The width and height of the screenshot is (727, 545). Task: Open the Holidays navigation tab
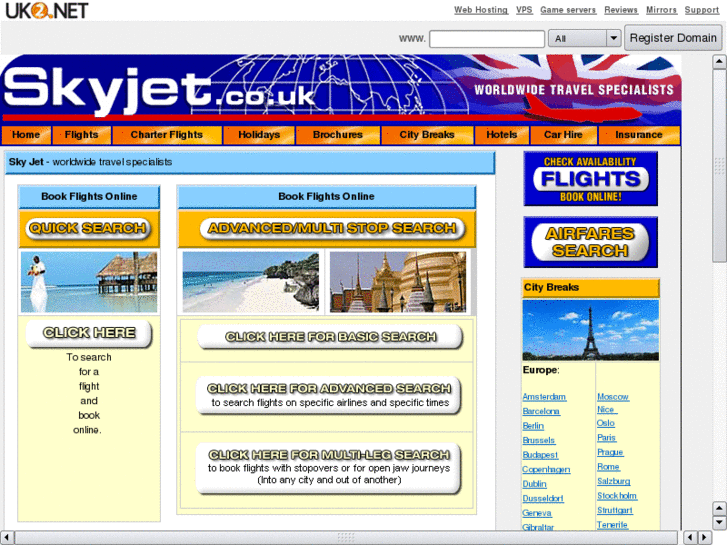pyautogui.click(x=259, y=135)
